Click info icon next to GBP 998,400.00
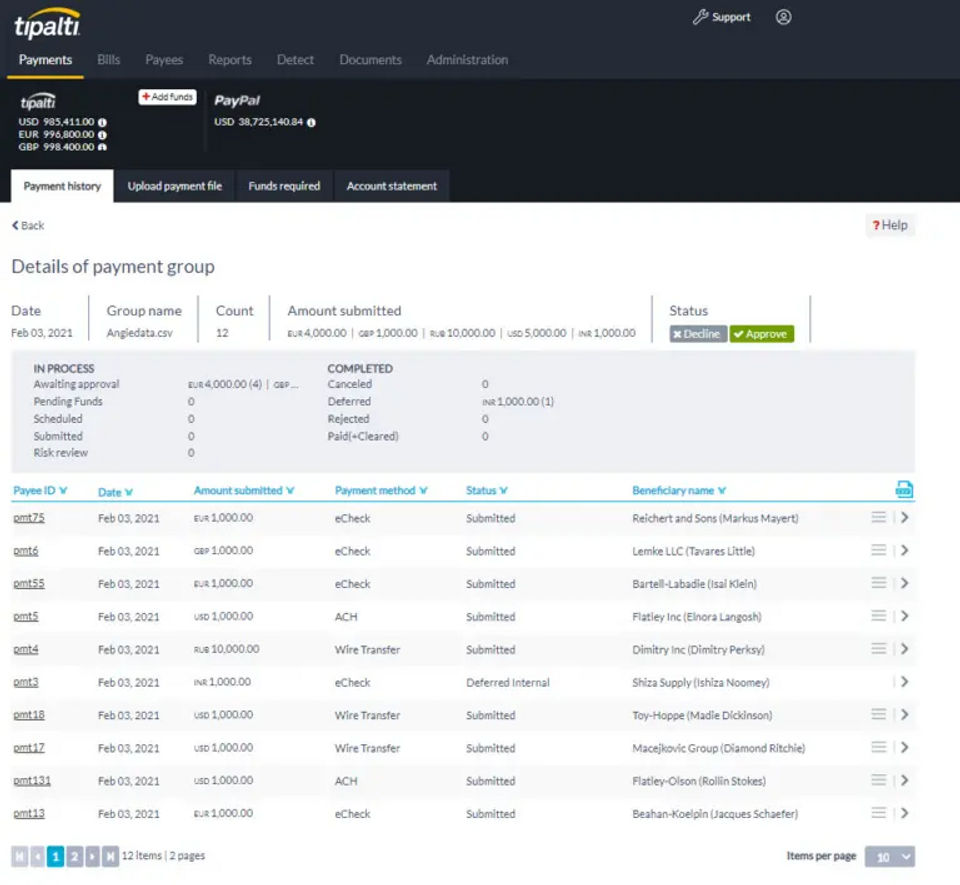The image size is (960, 885). click(102, 147)
